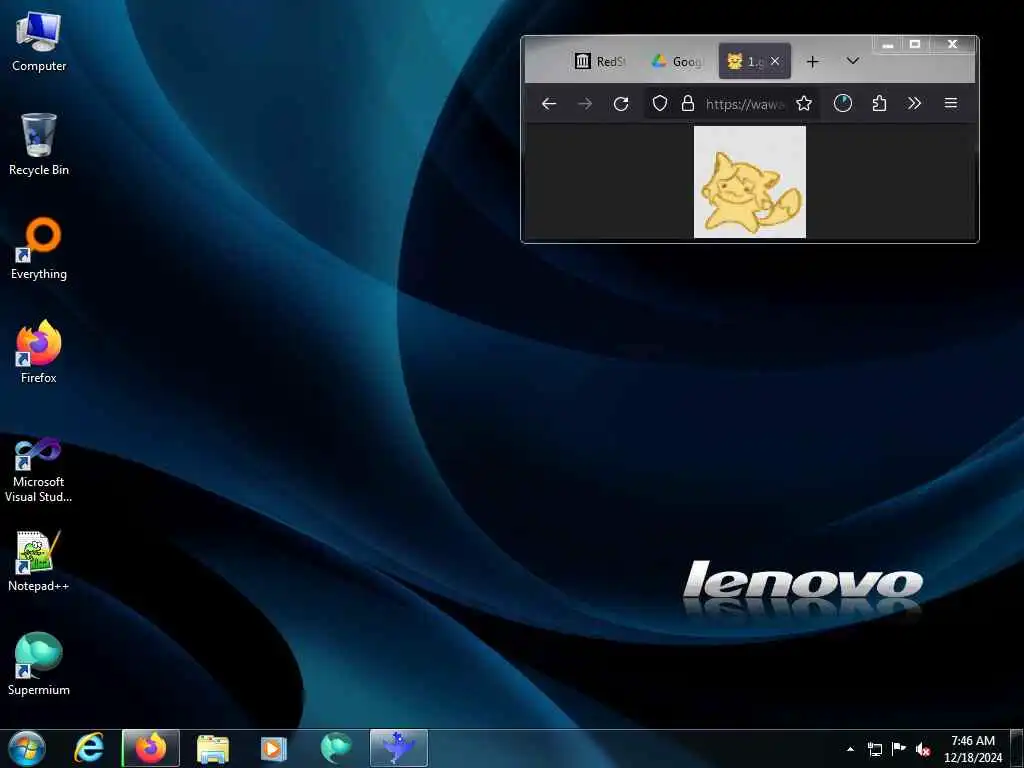Minimize the Firefox window
1024x768 pixels.
(888, 44)
